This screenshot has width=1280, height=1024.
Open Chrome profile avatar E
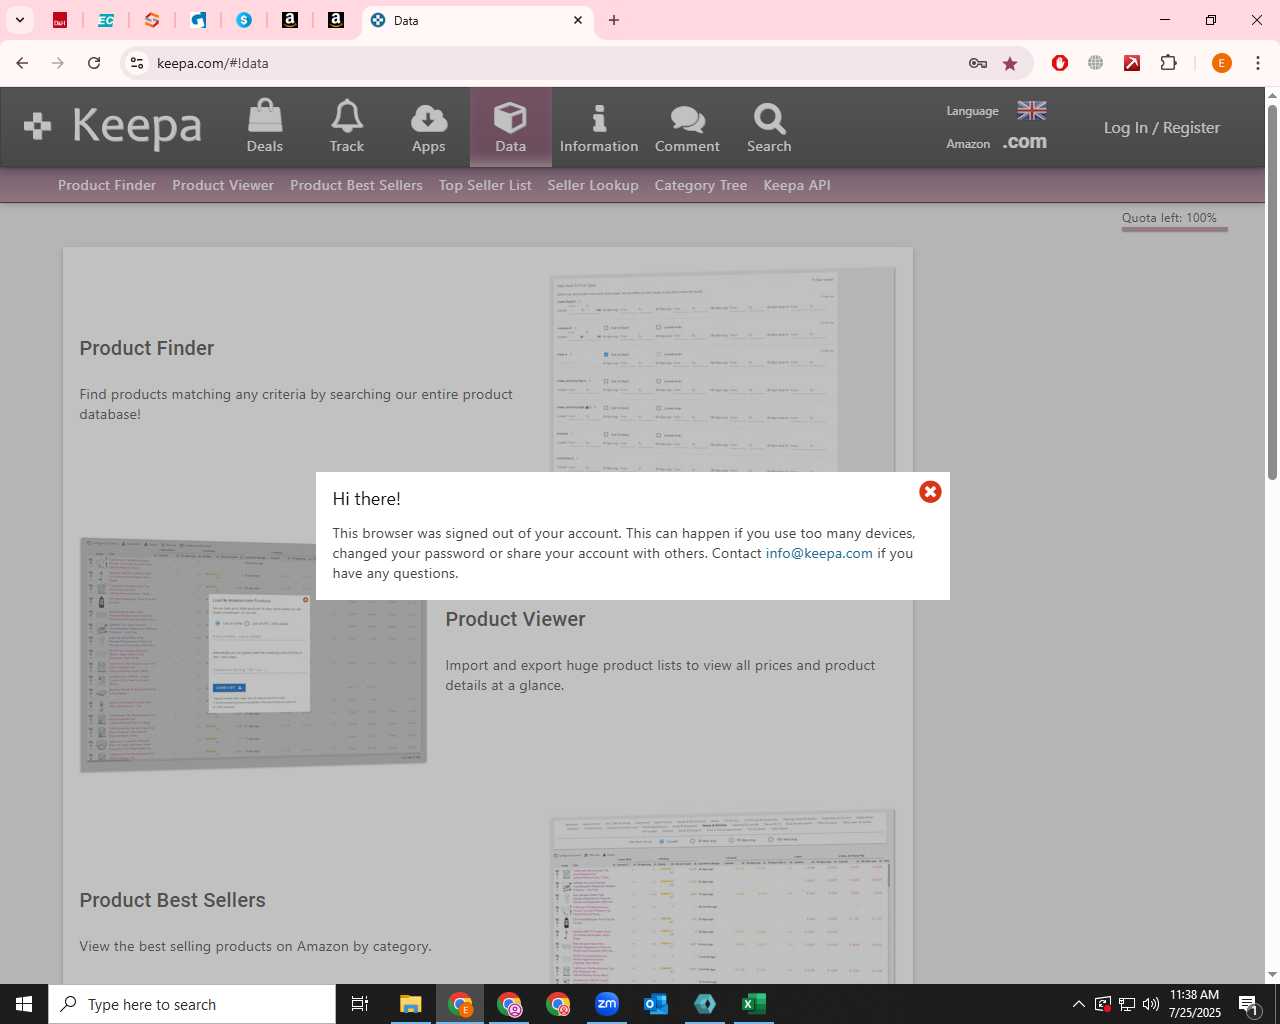coord(1221,63)
